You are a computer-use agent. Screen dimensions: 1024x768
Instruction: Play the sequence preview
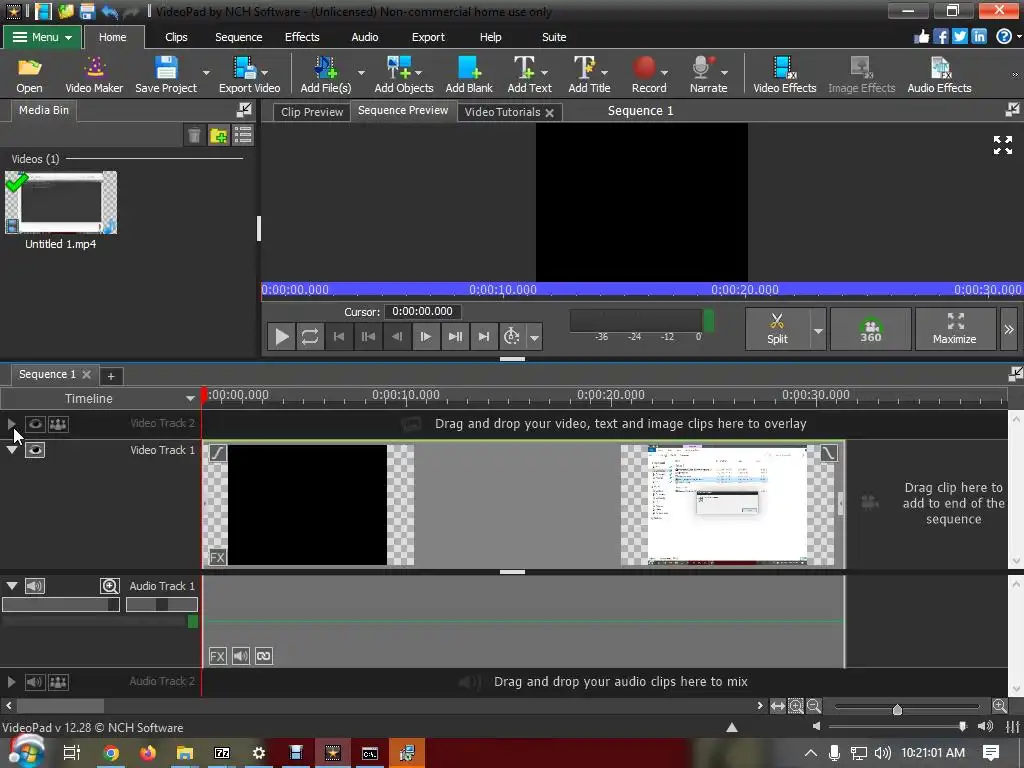click(x=281, y=337)
